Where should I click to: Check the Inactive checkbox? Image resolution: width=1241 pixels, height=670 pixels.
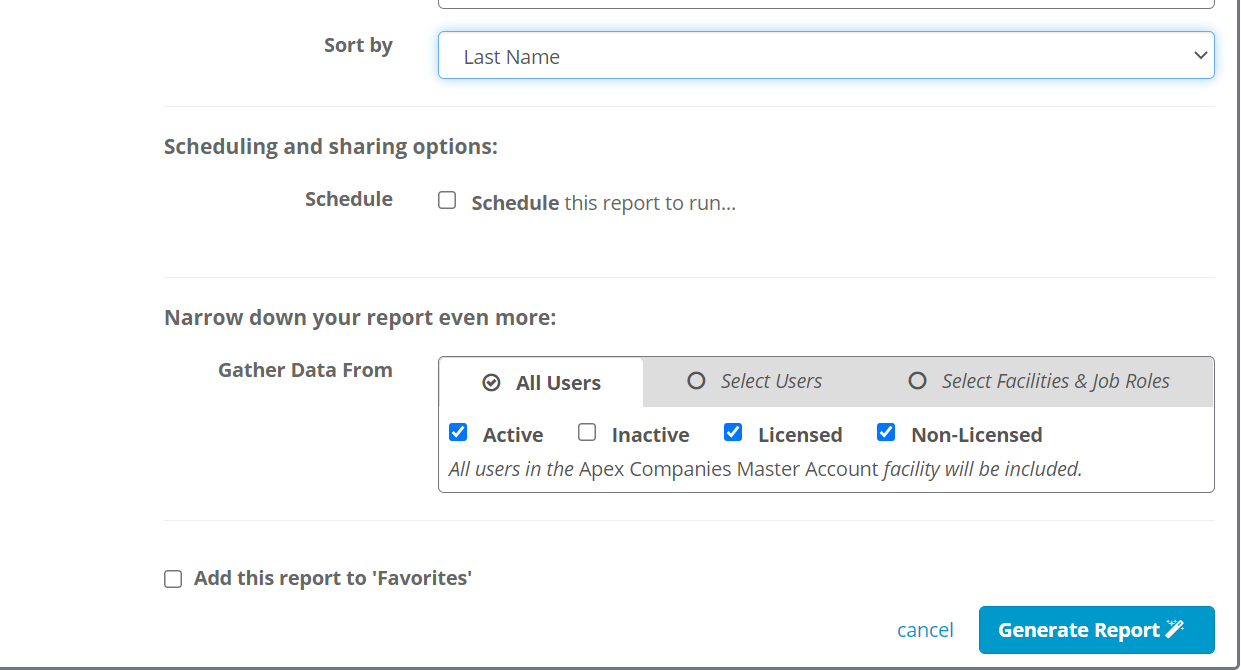(587, 432)
